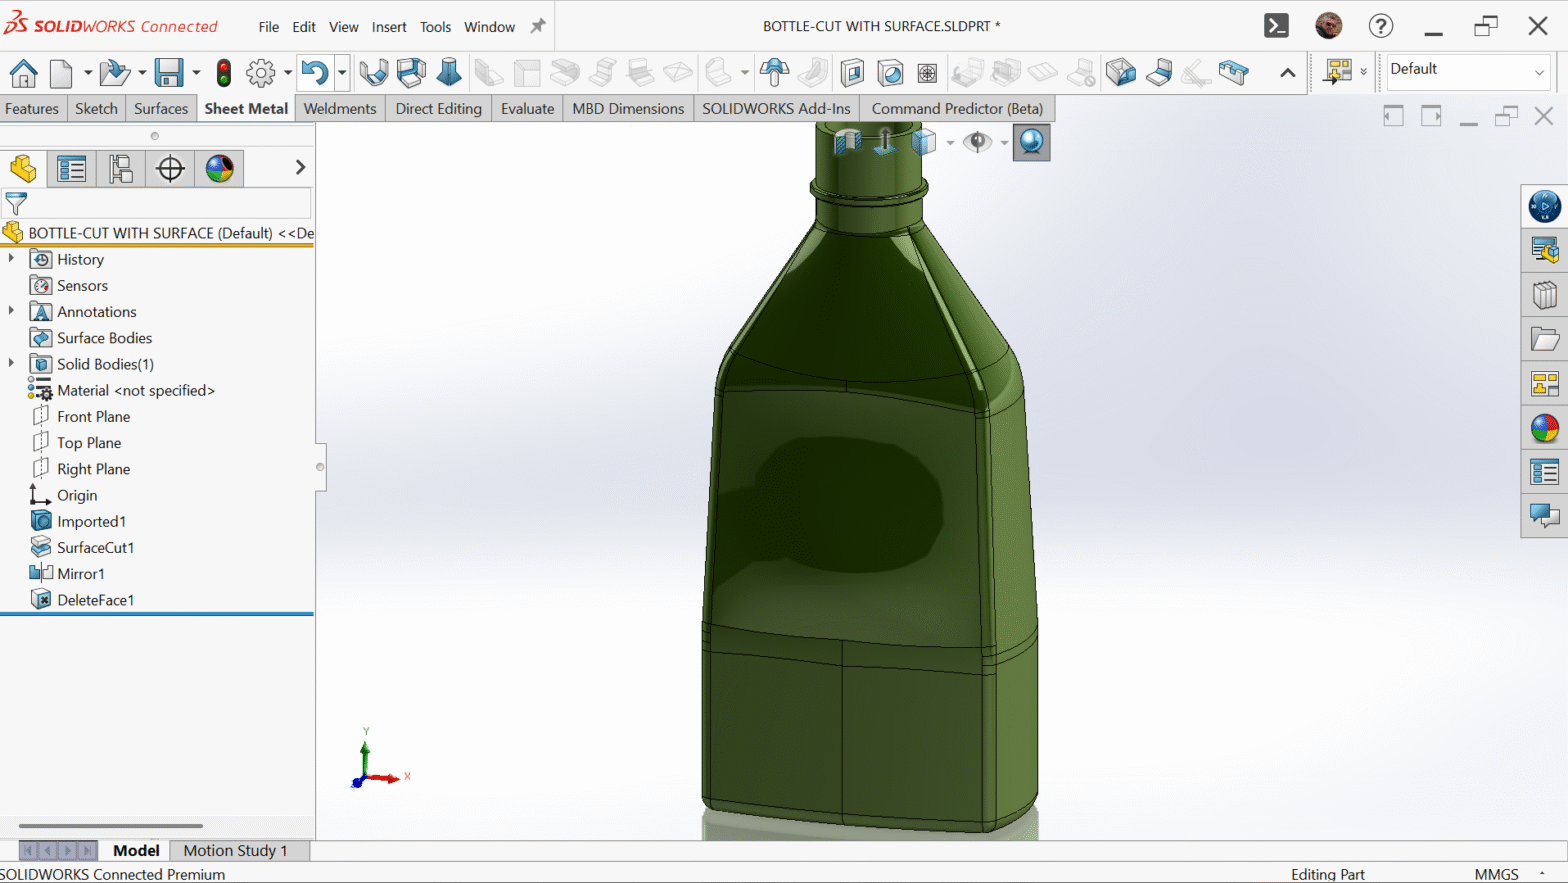Open View Palette in the task pane
This screenshot has height=883, width=1568.
[1545, 384]
